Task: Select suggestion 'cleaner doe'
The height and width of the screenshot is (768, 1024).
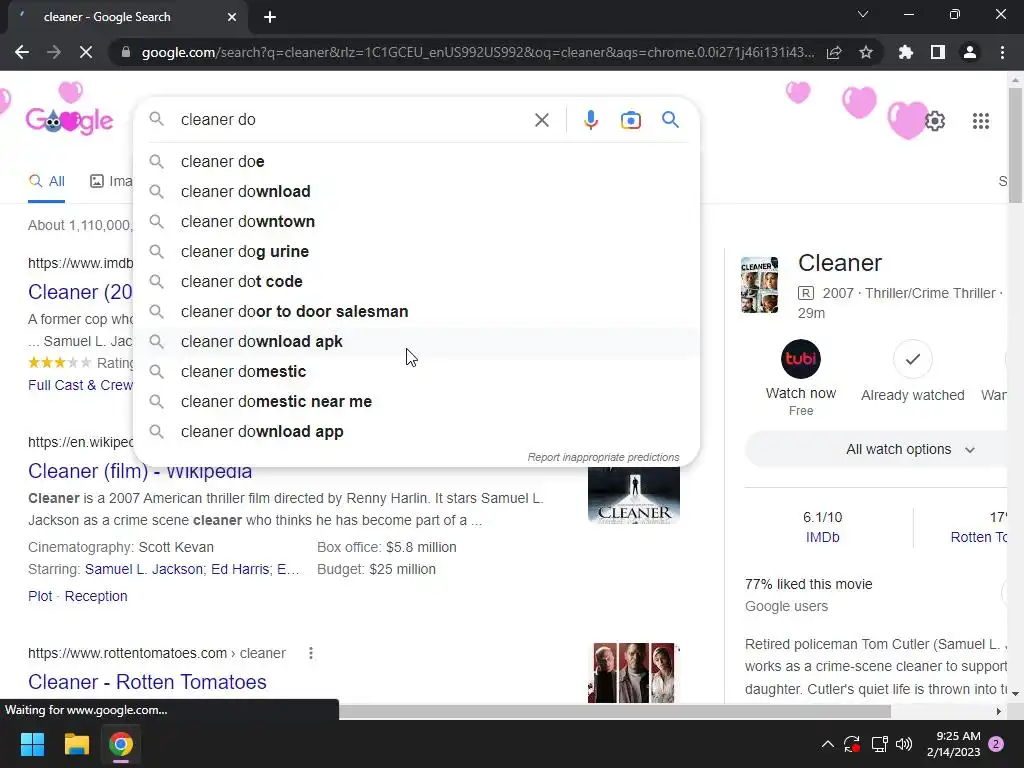Action: [x=417, y=161]
